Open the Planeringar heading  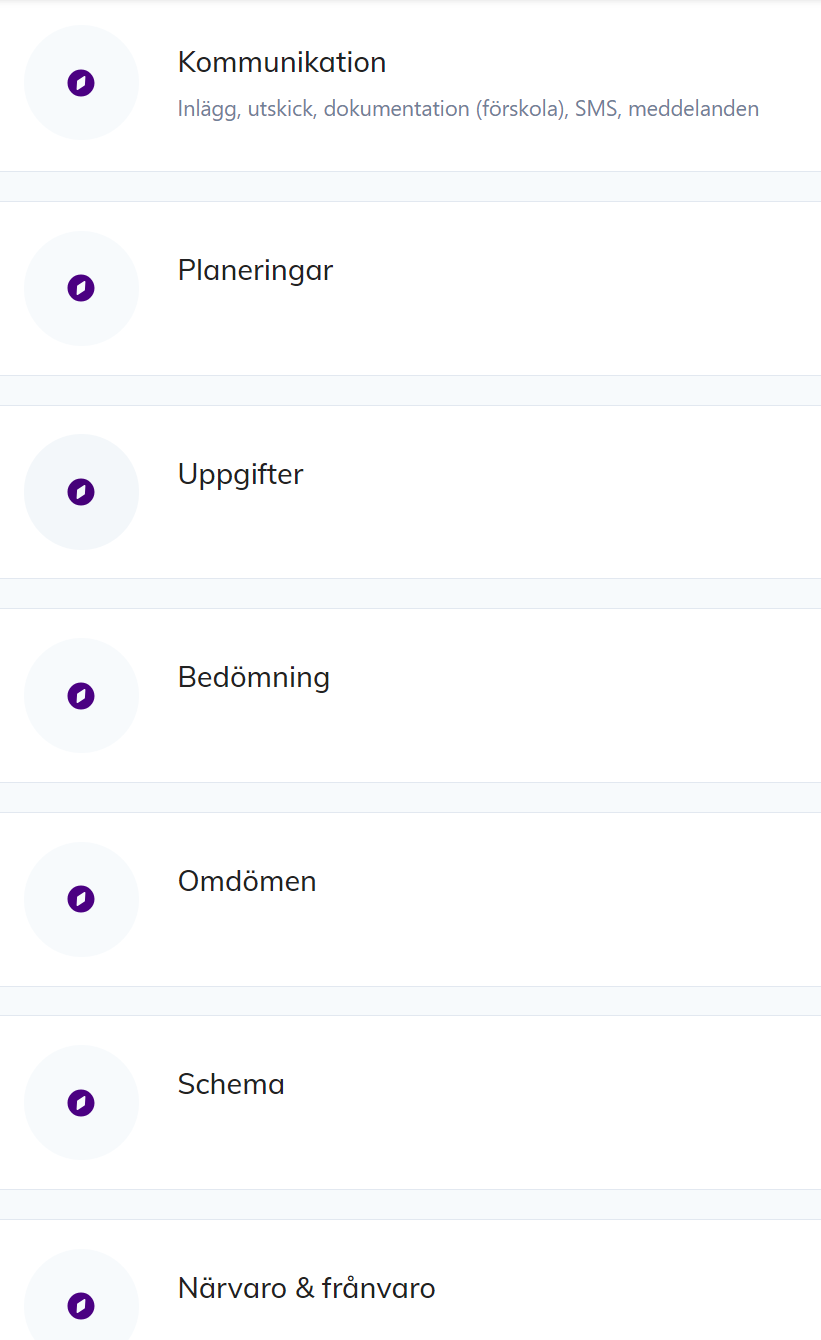pos(255,270)
